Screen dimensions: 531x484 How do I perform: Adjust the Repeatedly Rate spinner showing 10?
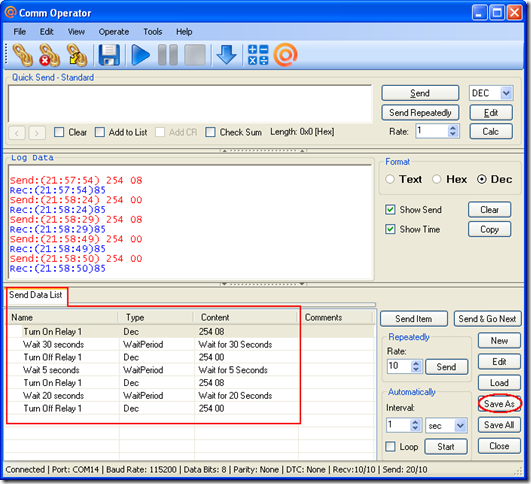416,366
